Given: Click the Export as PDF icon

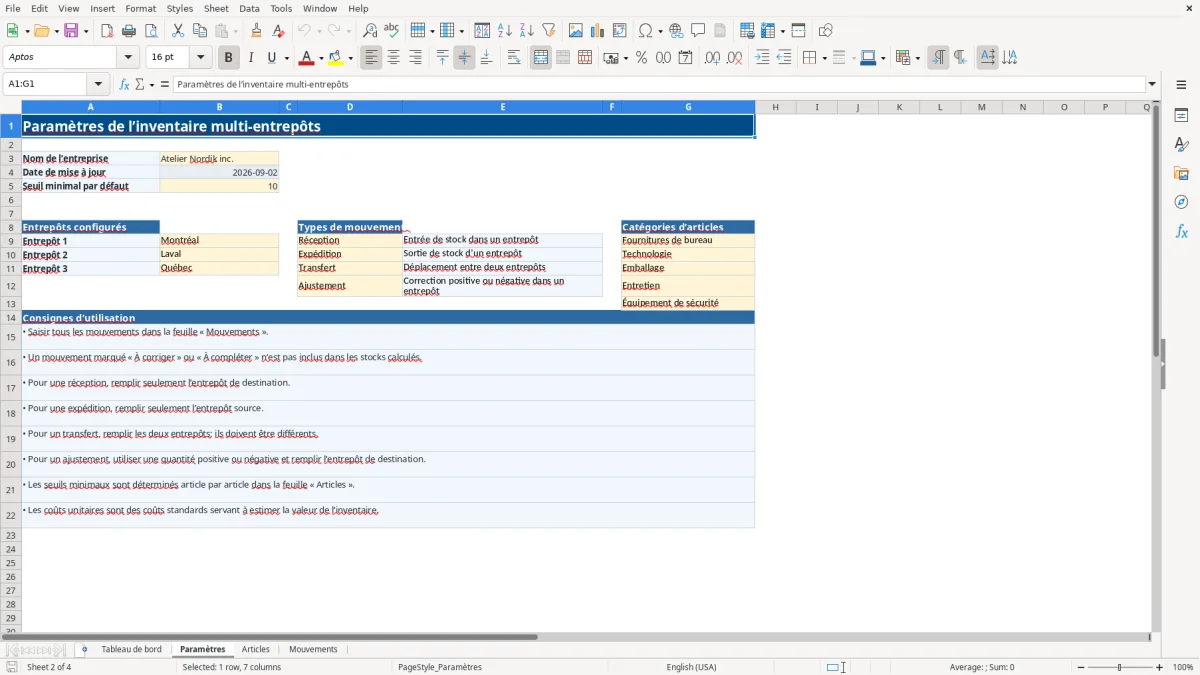Looking at the screenshot, I should (107, 31).
